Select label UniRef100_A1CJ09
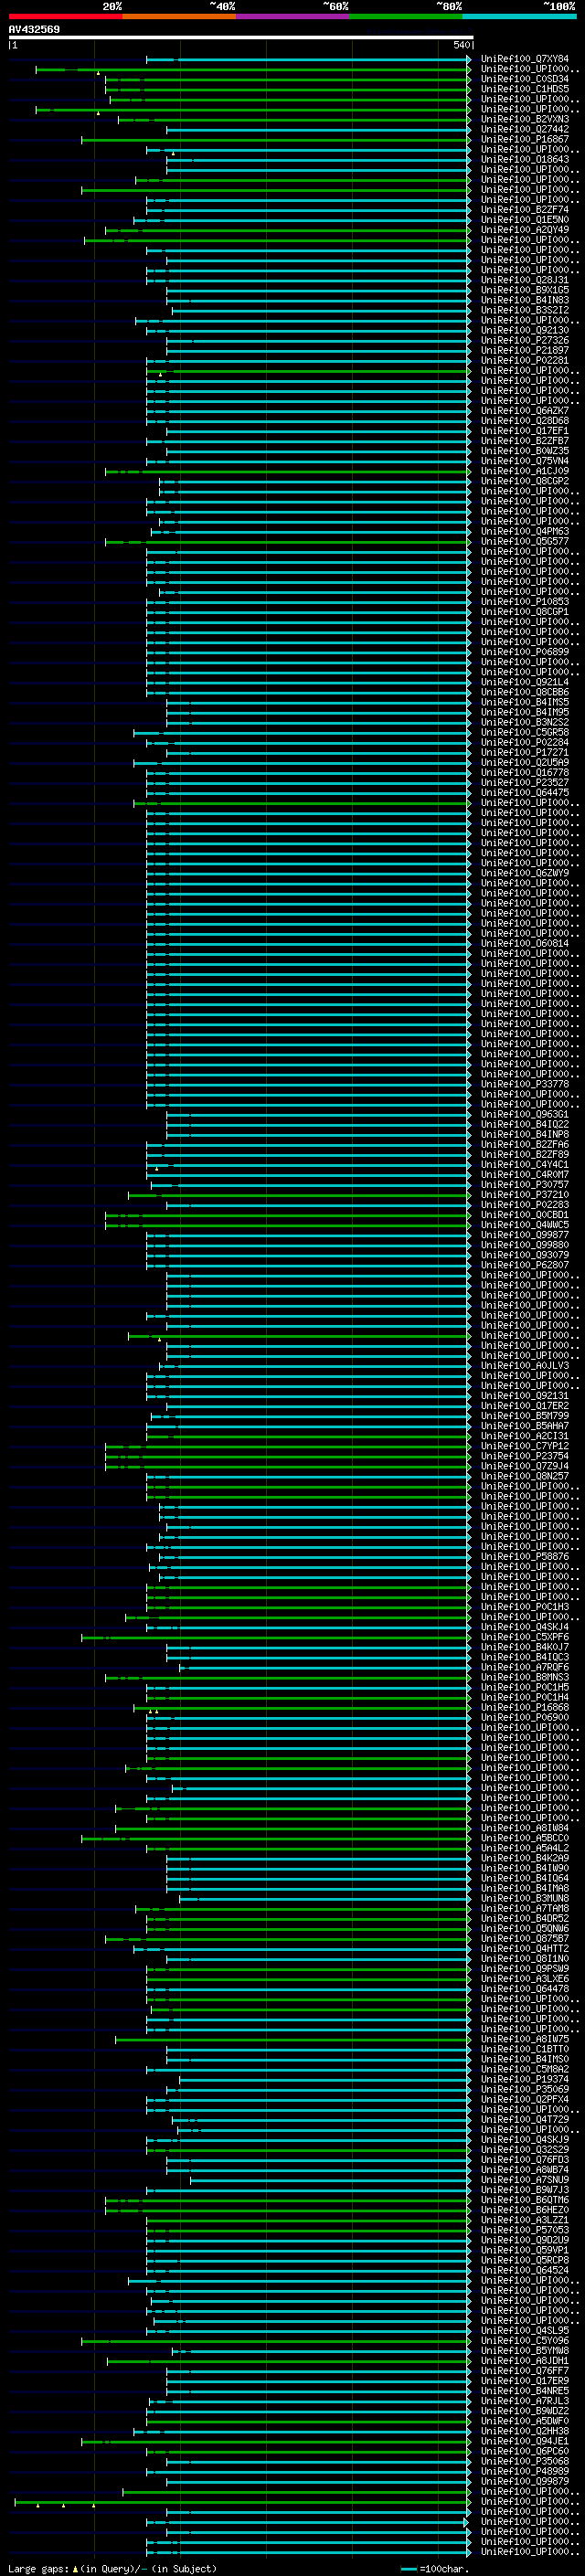Screen dimensions: 585x2576 (525, 471)
